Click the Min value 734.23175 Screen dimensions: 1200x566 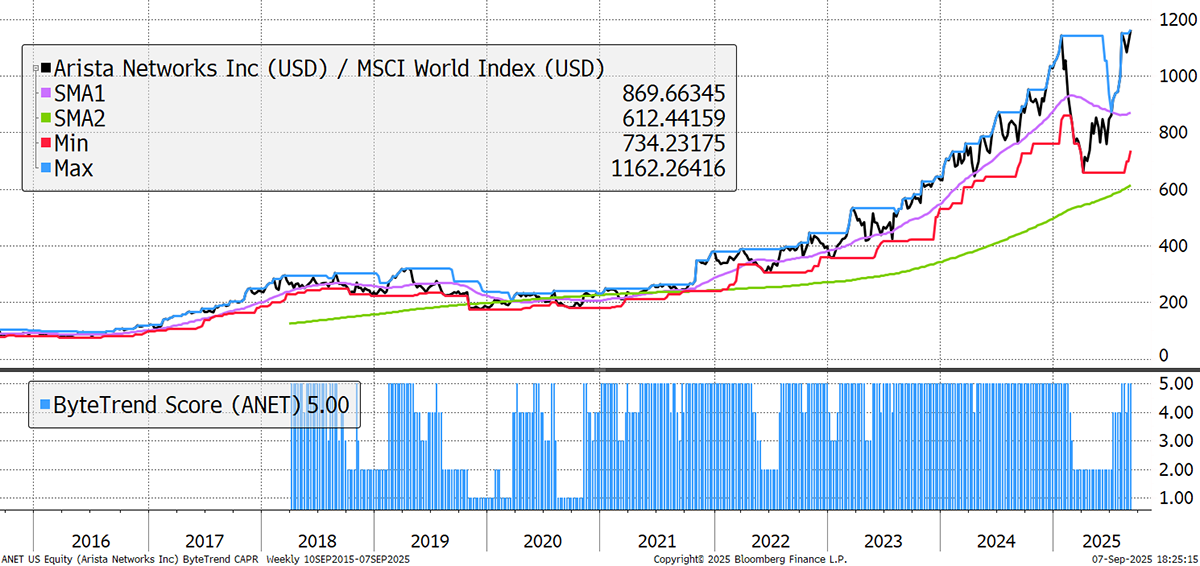point(675,144)
